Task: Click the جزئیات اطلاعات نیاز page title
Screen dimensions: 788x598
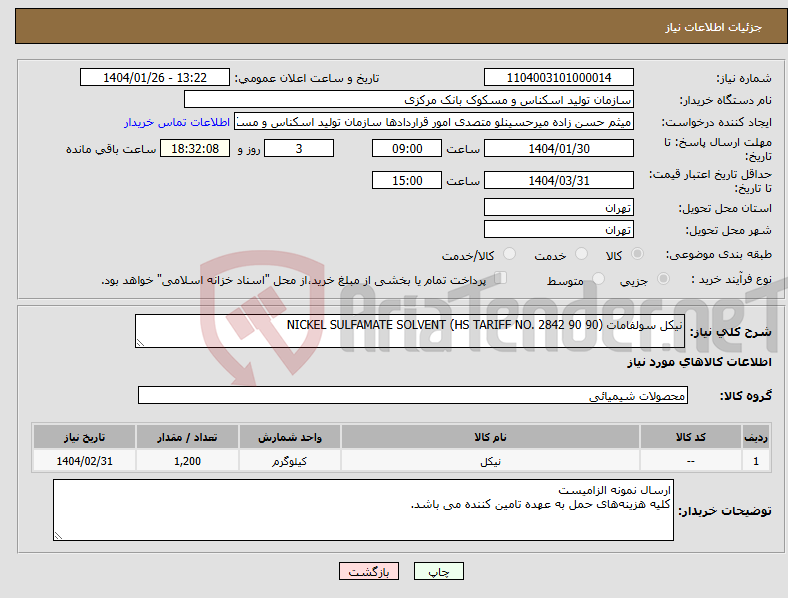Action: click(714, 27)
